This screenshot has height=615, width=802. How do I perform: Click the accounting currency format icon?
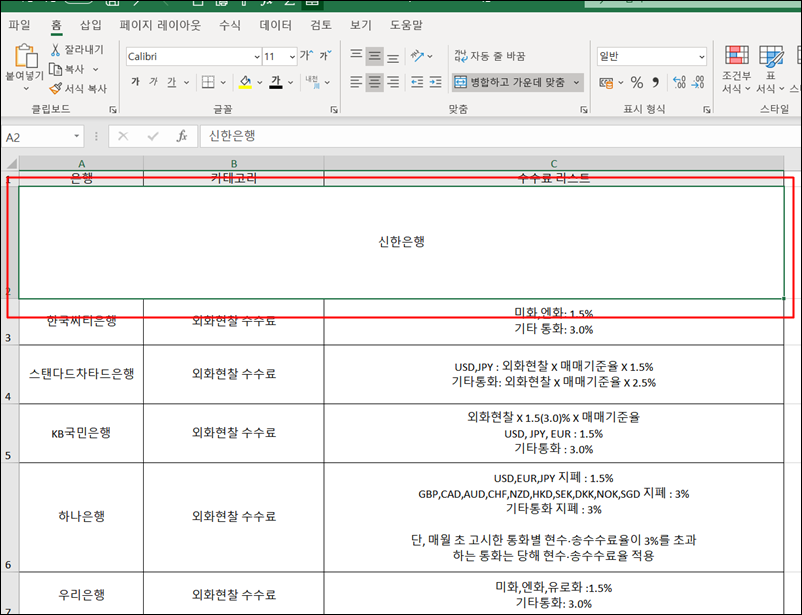[606, 82]
